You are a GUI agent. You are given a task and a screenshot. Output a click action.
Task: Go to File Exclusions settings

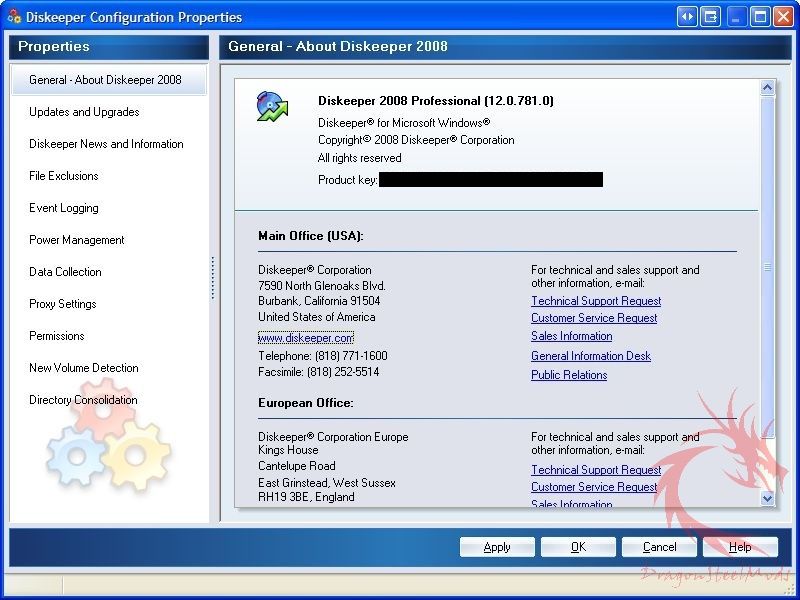coord(64,176)
